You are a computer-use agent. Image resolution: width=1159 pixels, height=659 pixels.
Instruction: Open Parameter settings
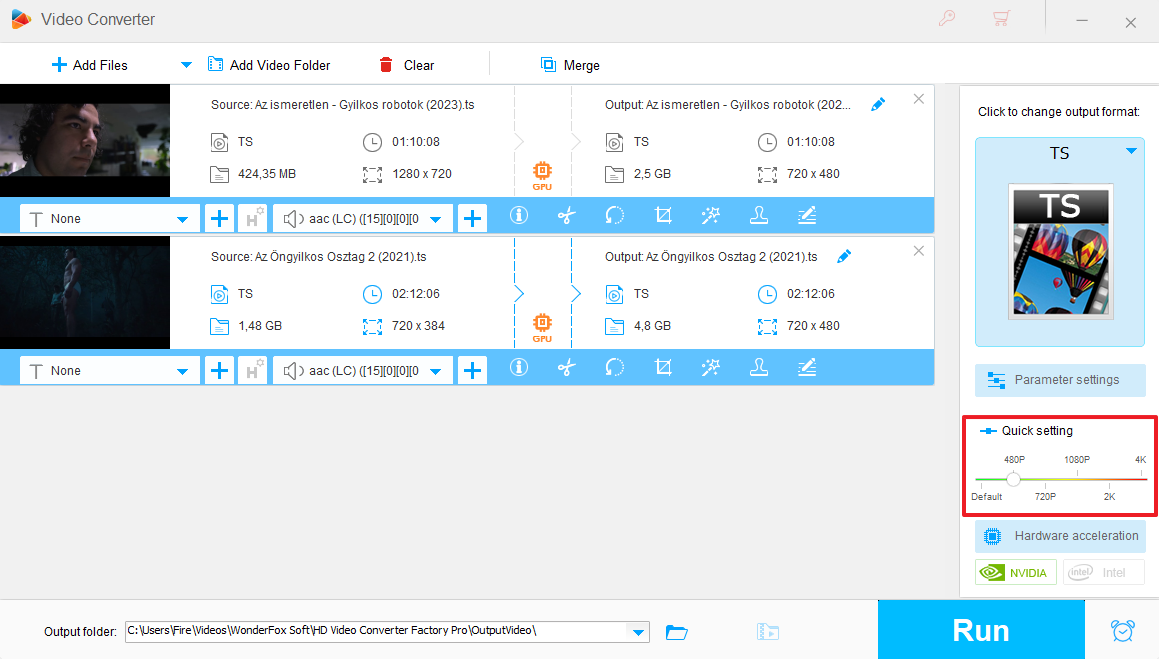[1060, 380]
